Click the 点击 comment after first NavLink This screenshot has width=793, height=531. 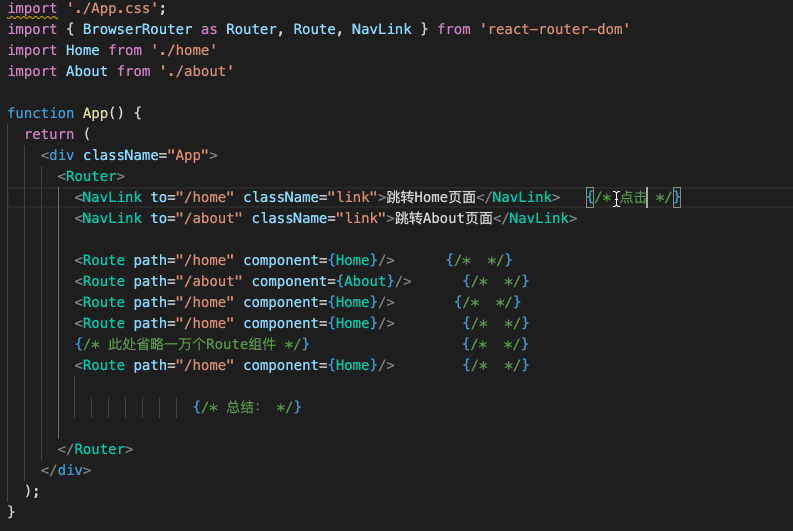(633, 197)
